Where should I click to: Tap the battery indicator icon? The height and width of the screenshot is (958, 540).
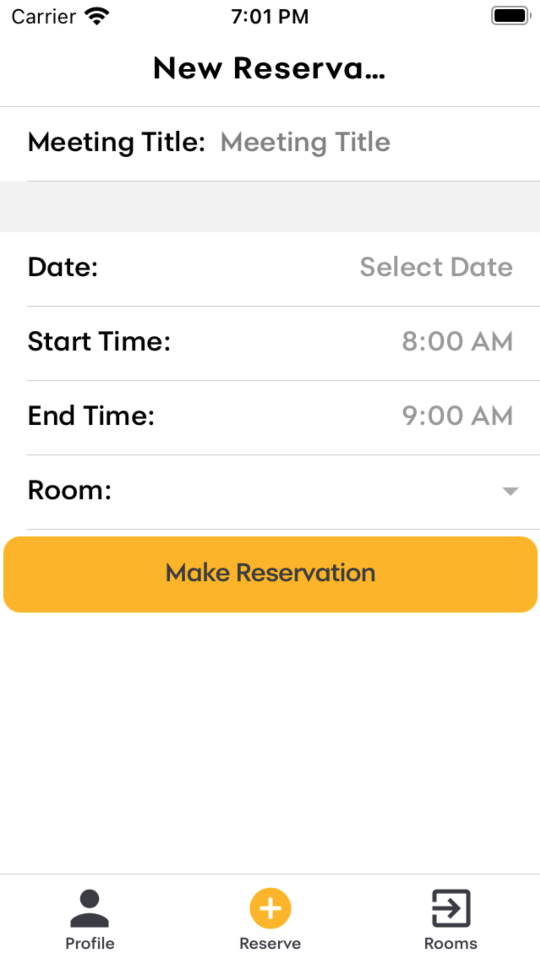point(510,16)
